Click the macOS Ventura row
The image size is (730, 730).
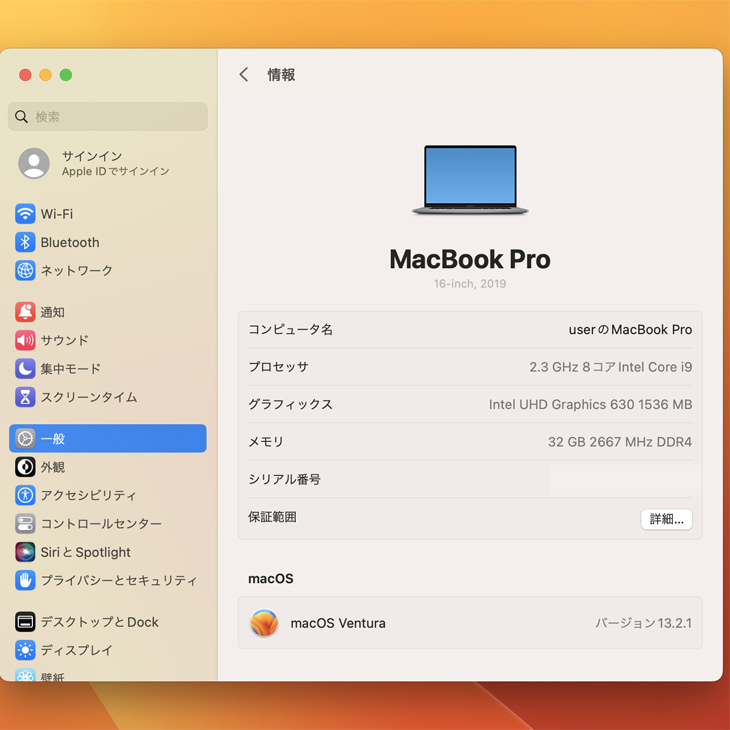470,623
